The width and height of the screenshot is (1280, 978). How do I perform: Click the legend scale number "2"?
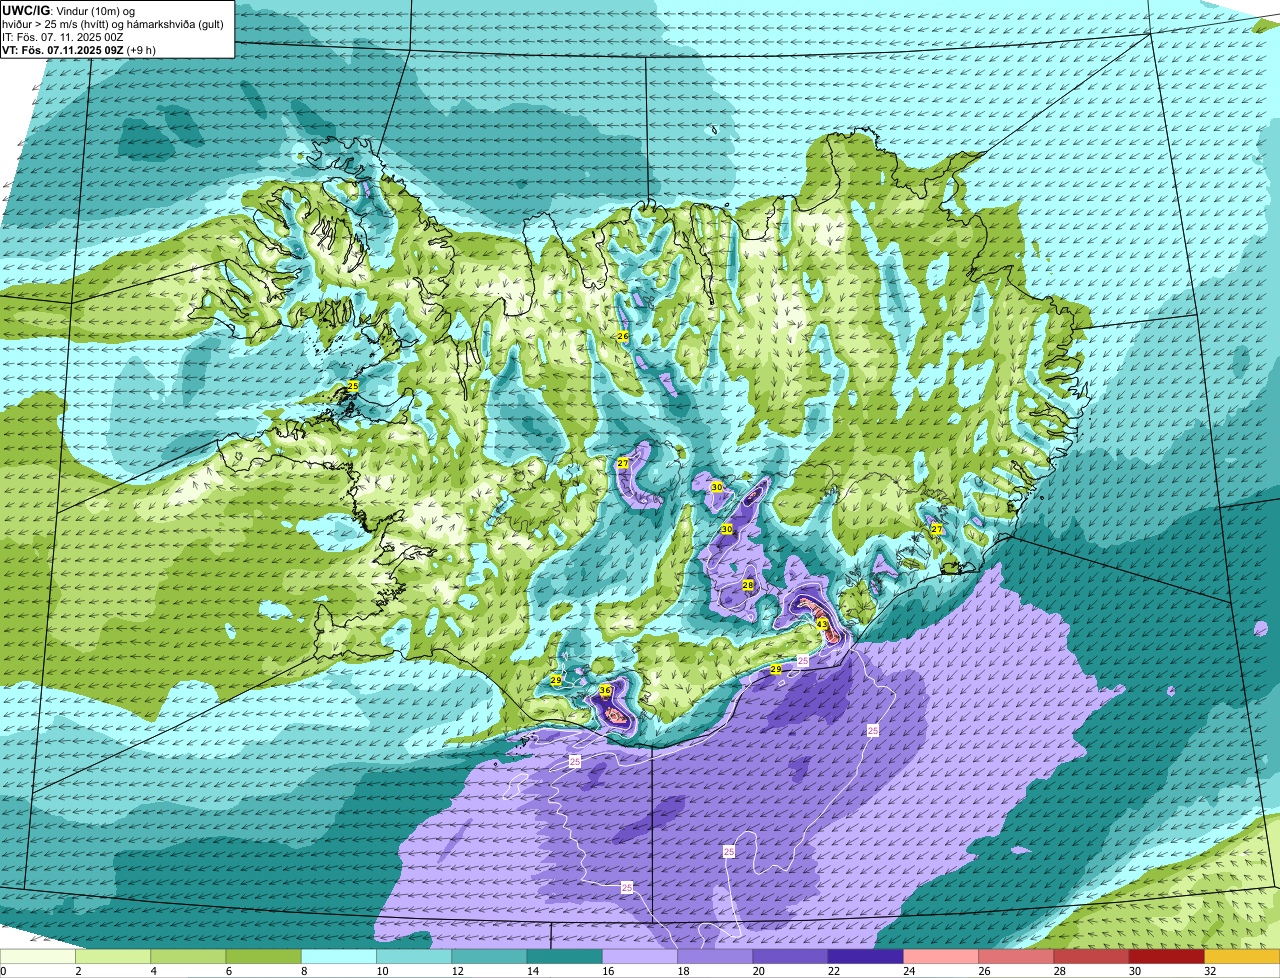[x=77, y=971]
